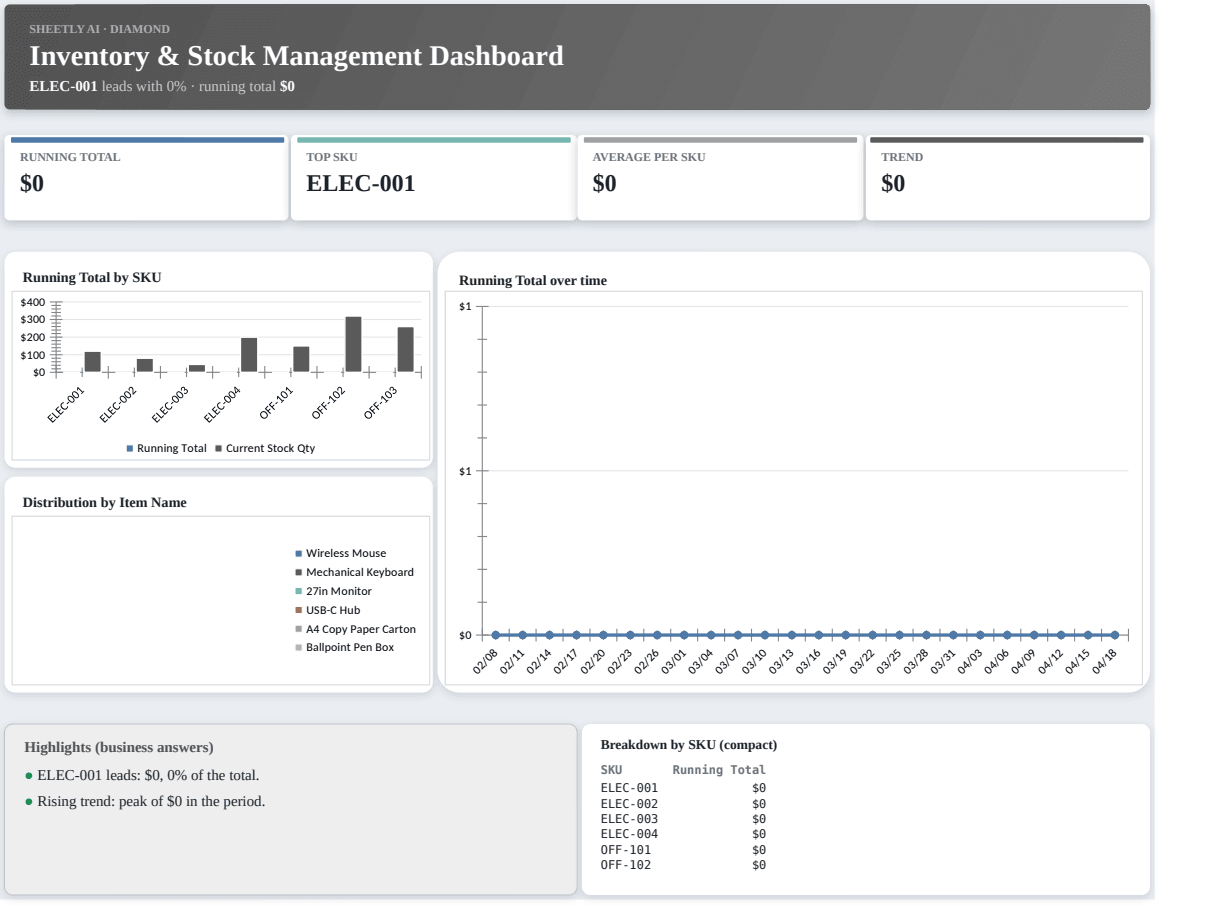Click the 02/20 date axis label
This screenshot has width=1227, height=922.
pyautogui.click(x=593, y=662)
